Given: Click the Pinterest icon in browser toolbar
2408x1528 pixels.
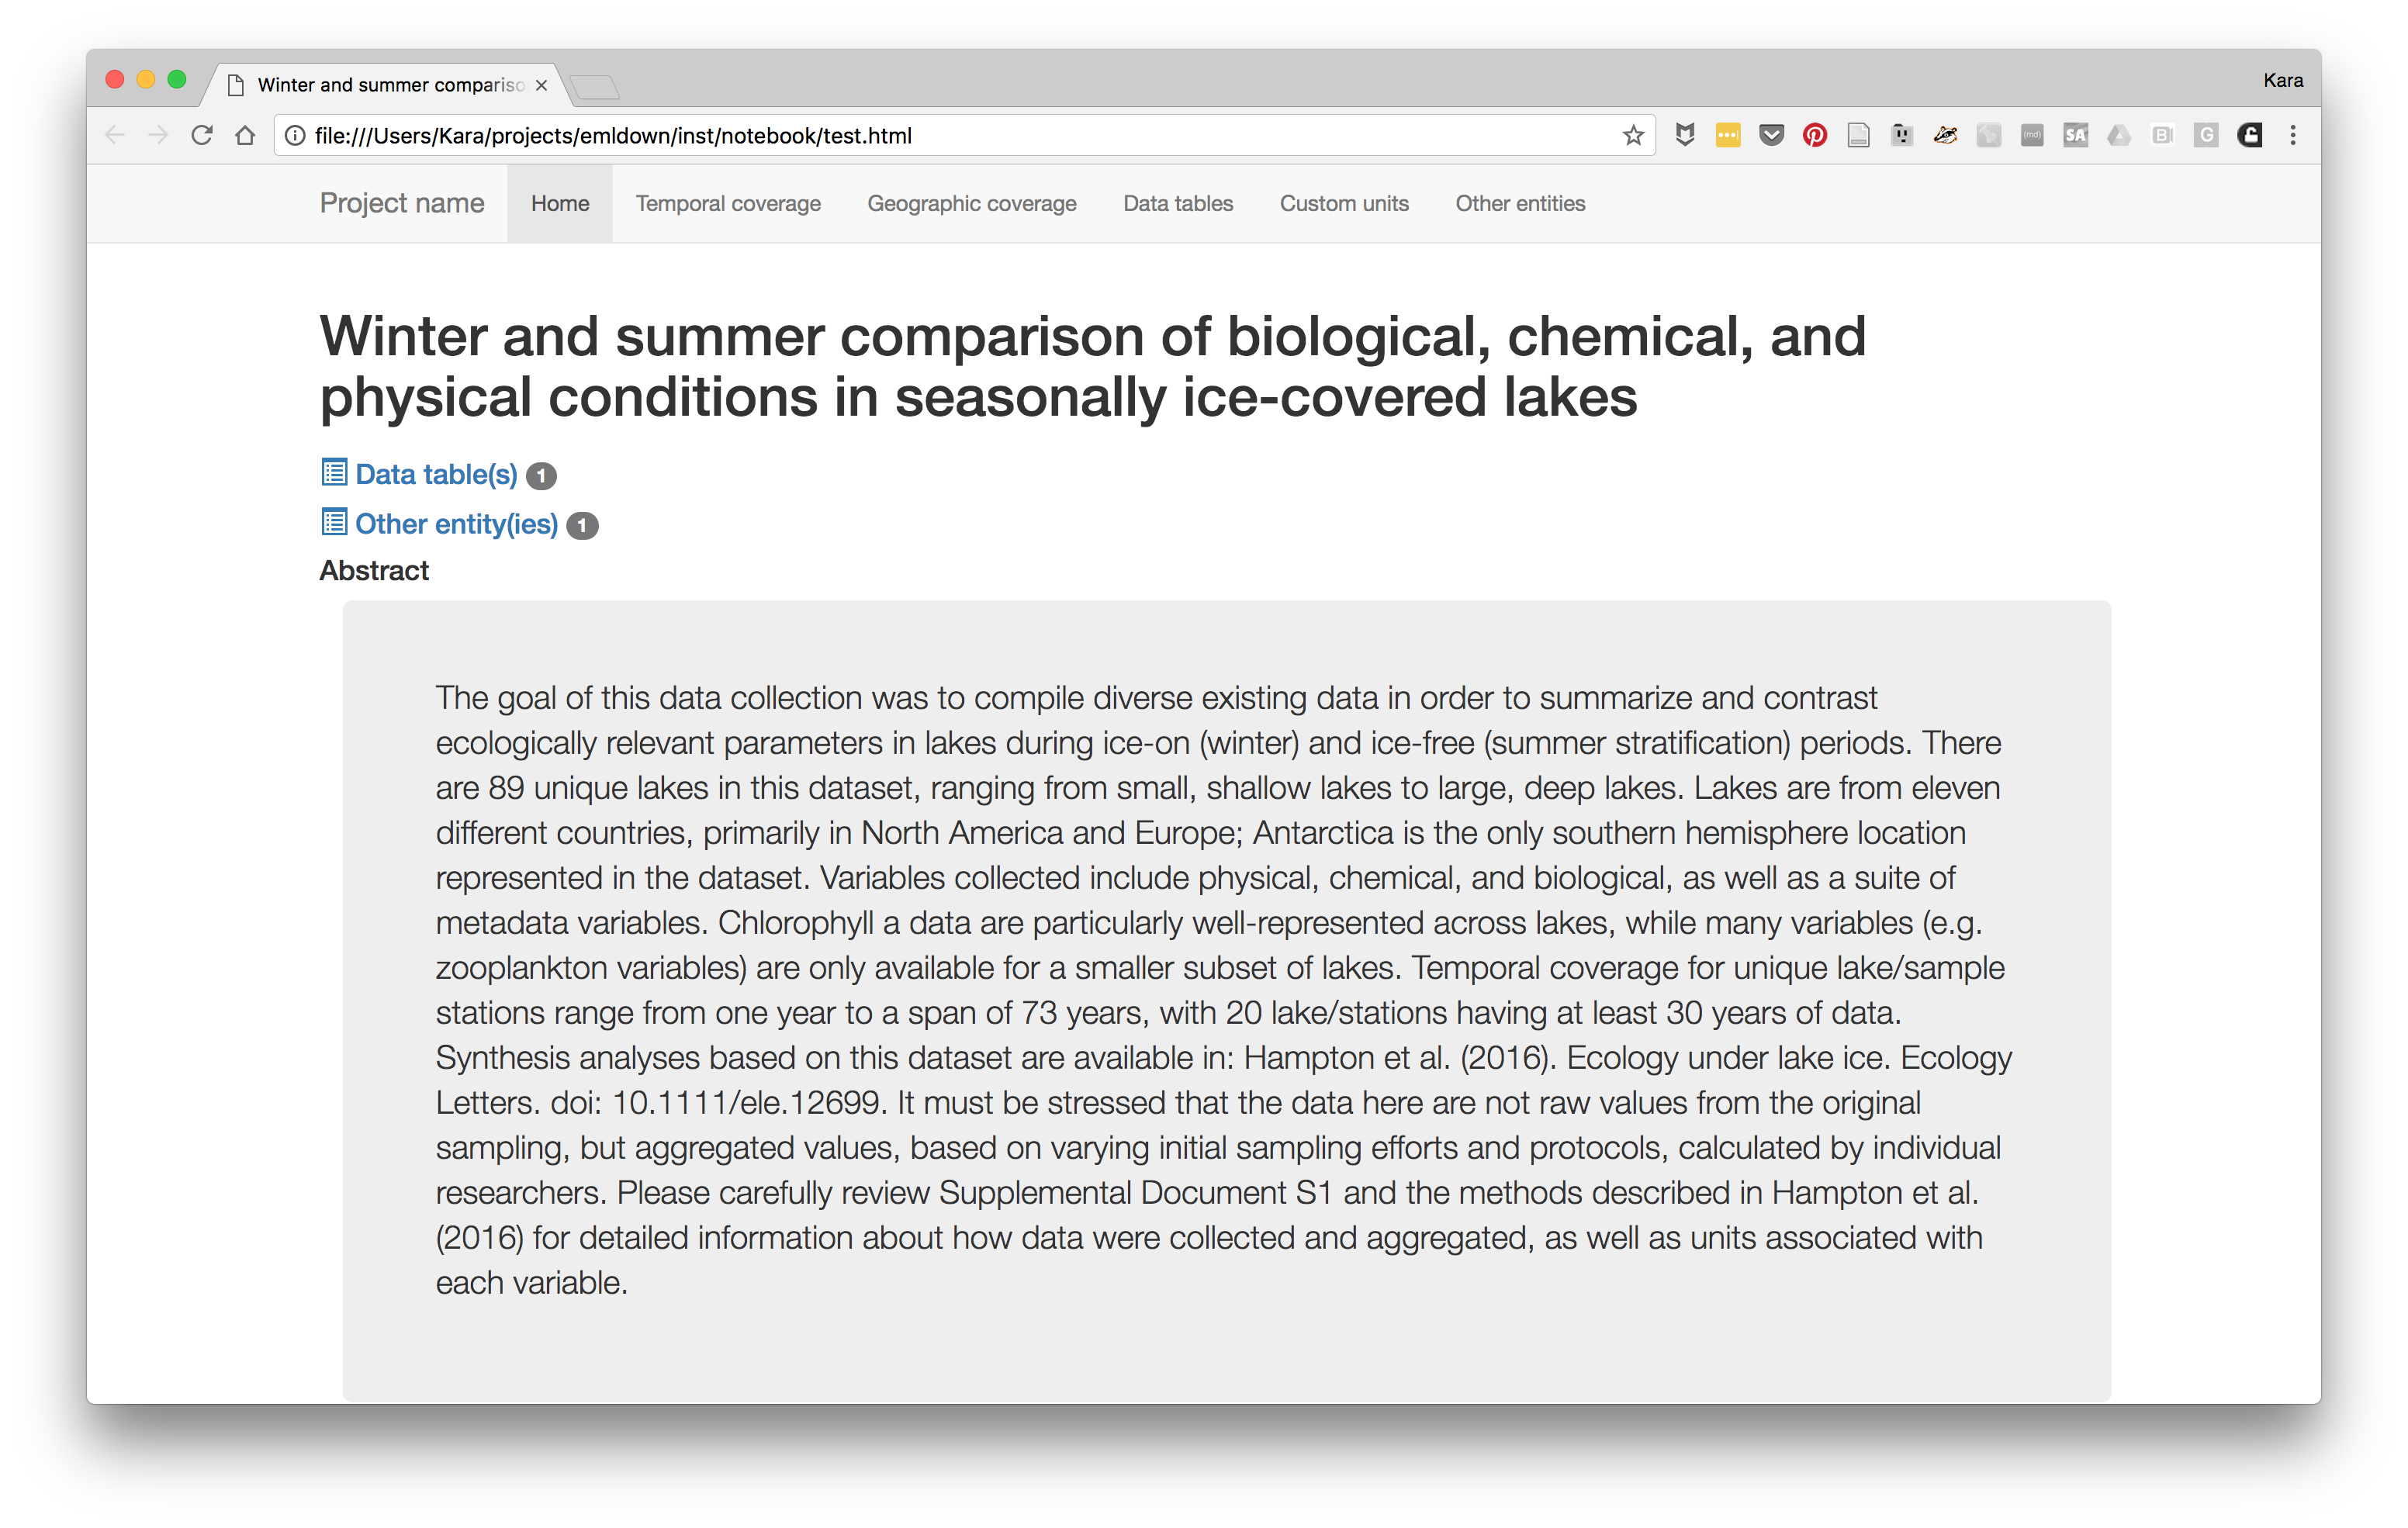Looking at the screenshot, I should 1813,133.
